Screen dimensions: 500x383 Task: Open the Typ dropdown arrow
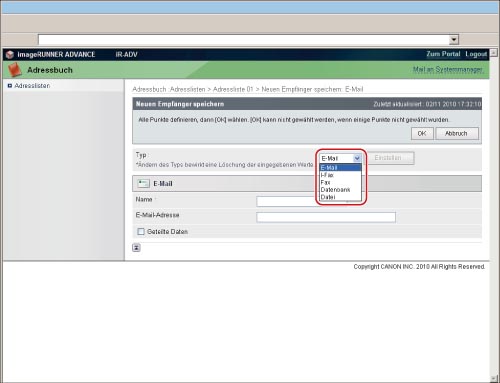click(357, 158)
